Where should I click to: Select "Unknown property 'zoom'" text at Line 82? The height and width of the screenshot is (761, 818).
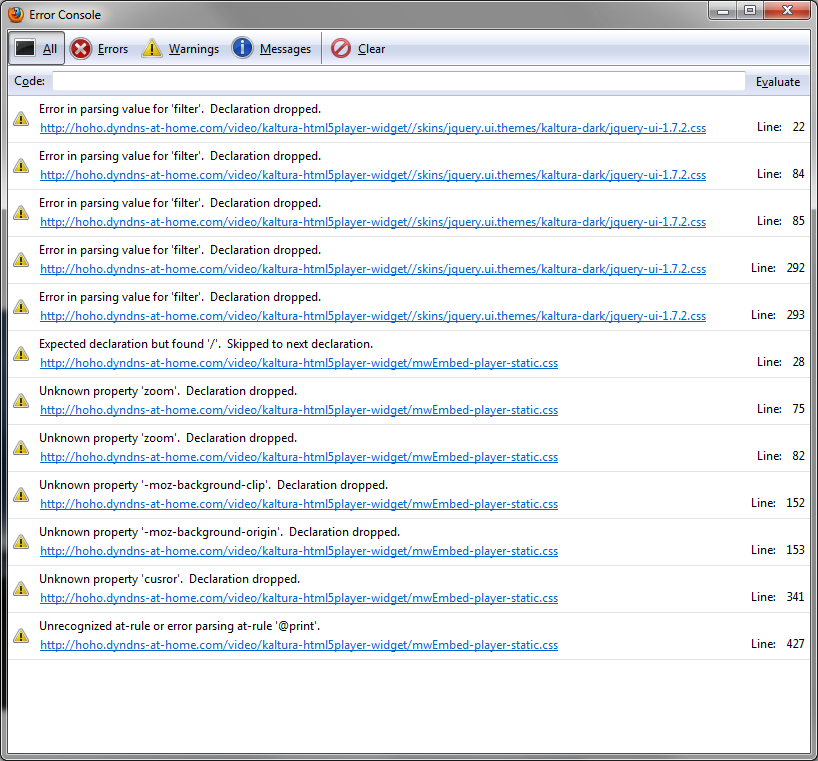[168, 438]
